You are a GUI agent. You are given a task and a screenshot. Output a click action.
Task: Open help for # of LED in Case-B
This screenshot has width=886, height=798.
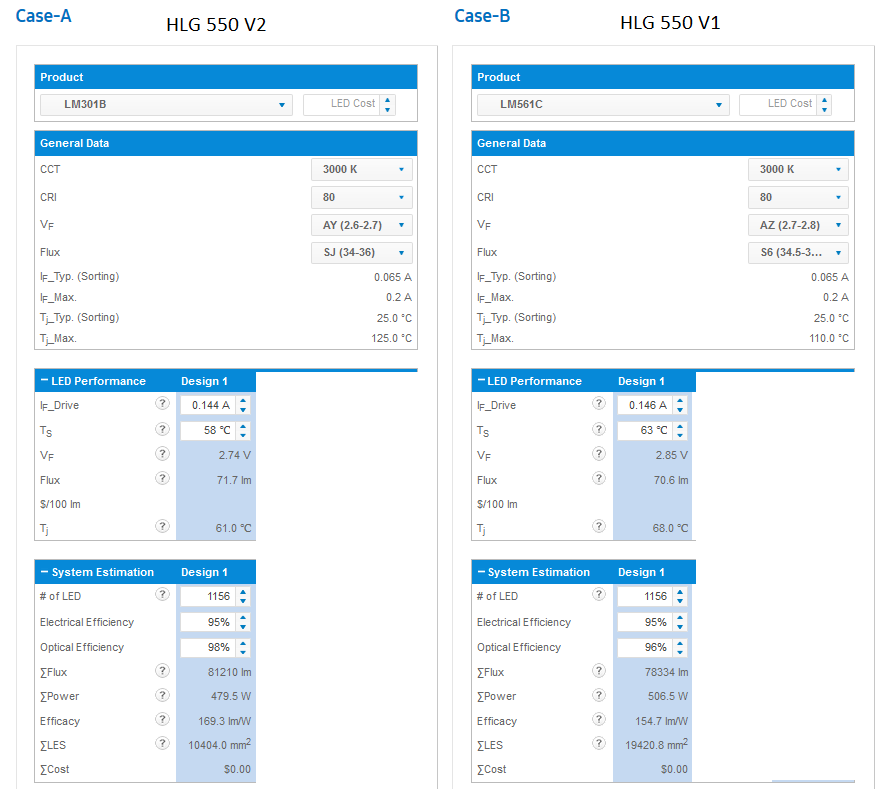(x=599, y=595)
